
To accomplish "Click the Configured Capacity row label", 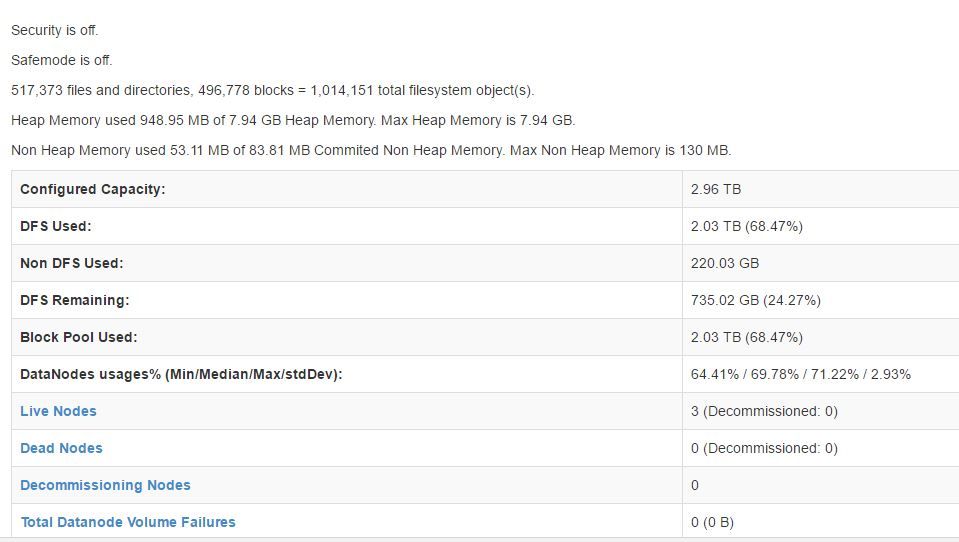I will (93, 189).
